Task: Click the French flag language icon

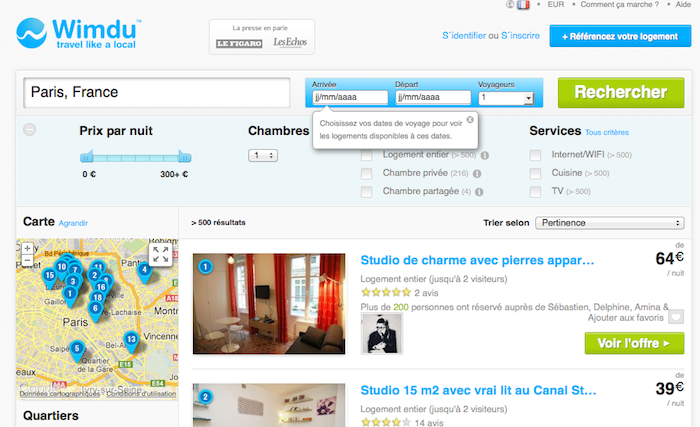Action: [523, 5]
